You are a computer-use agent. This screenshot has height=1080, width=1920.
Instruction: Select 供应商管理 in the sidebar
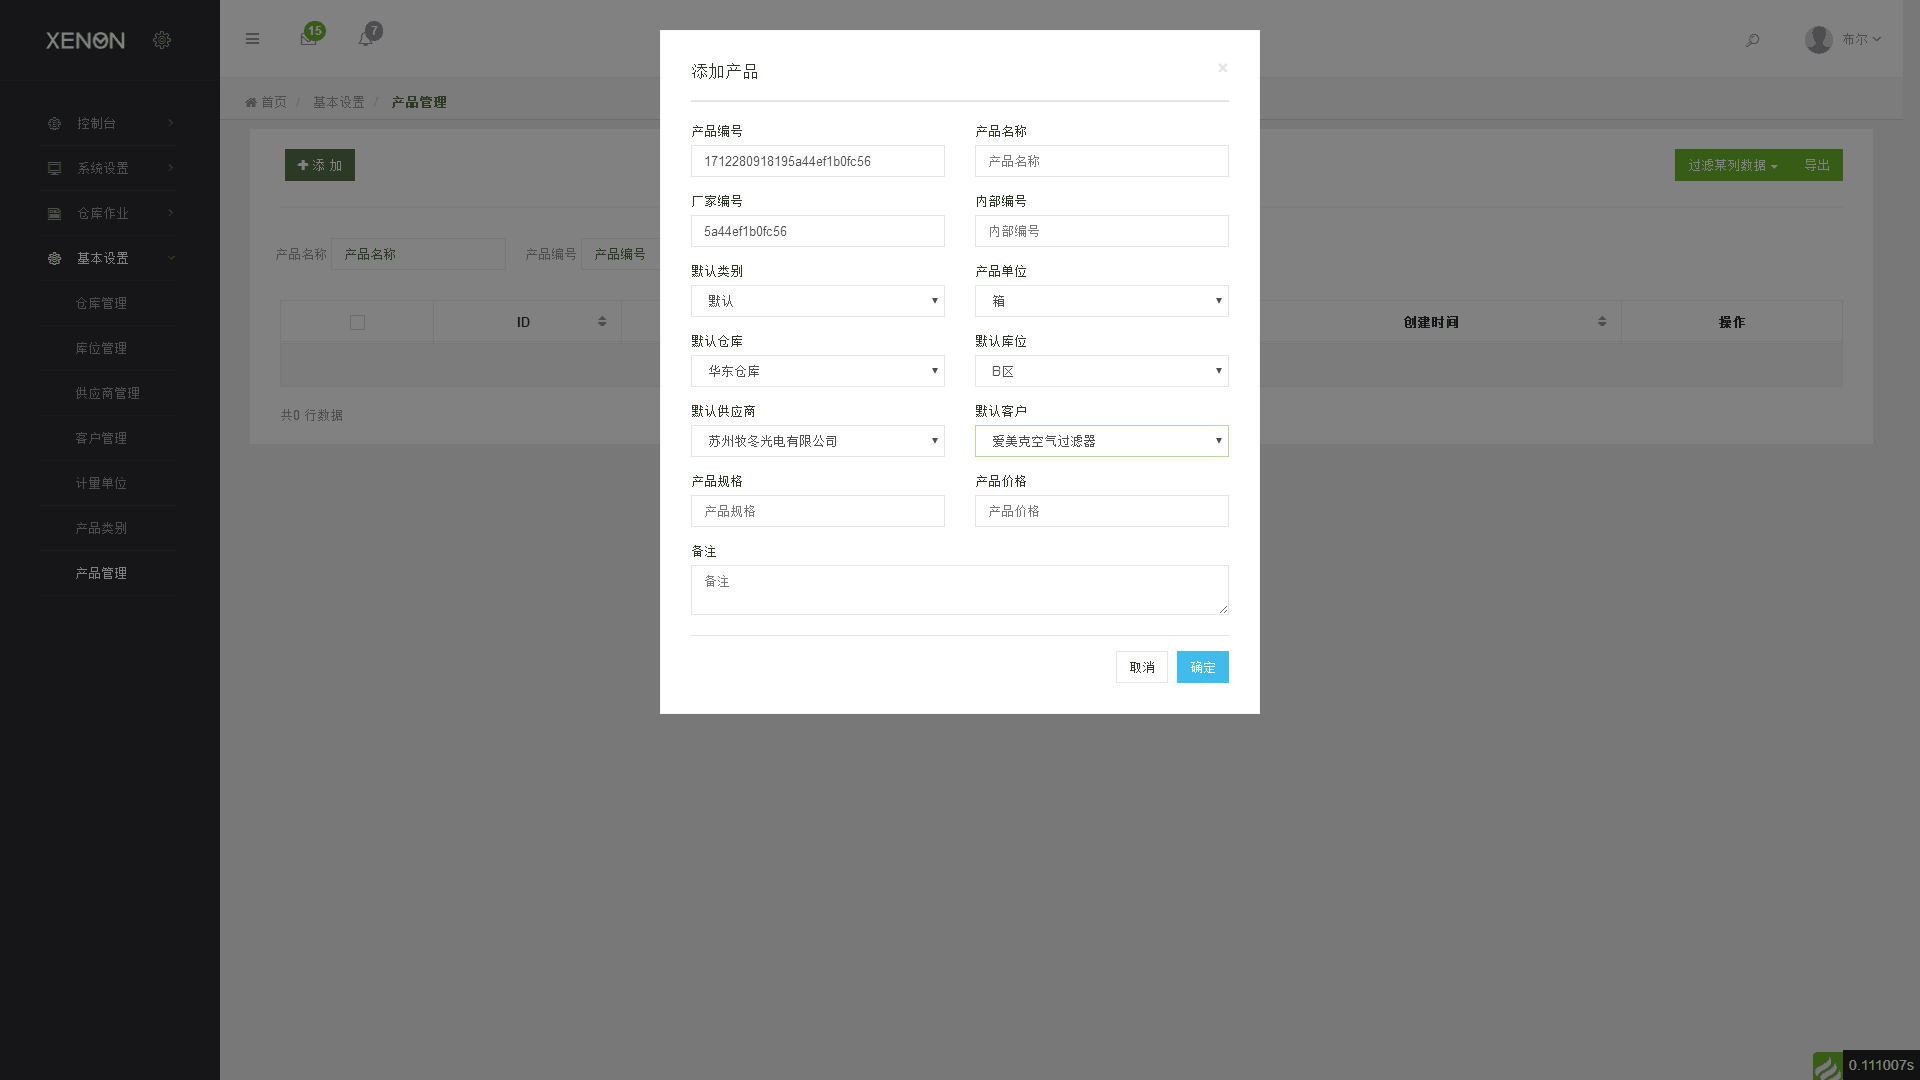point(109,393)
